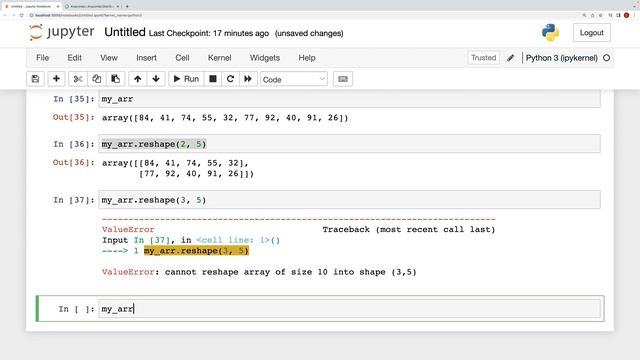Screen dimensions: 640x360
Task: Click the (unsaved changes) text
Action: pos(309,33)
